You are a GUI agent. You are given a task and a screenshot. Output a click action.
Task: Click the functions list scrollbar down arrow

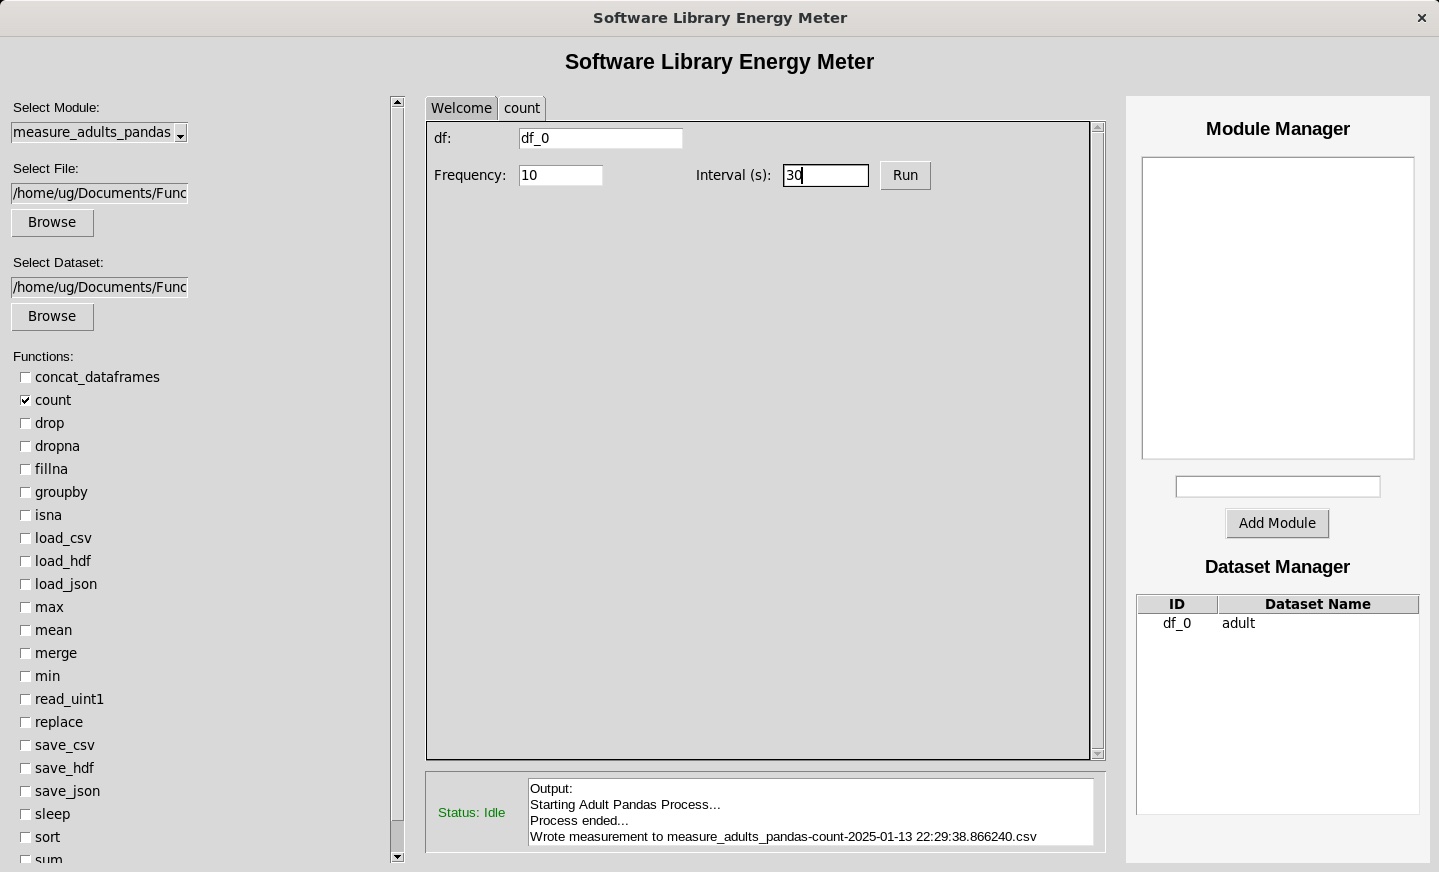click(x=397, y=856)
